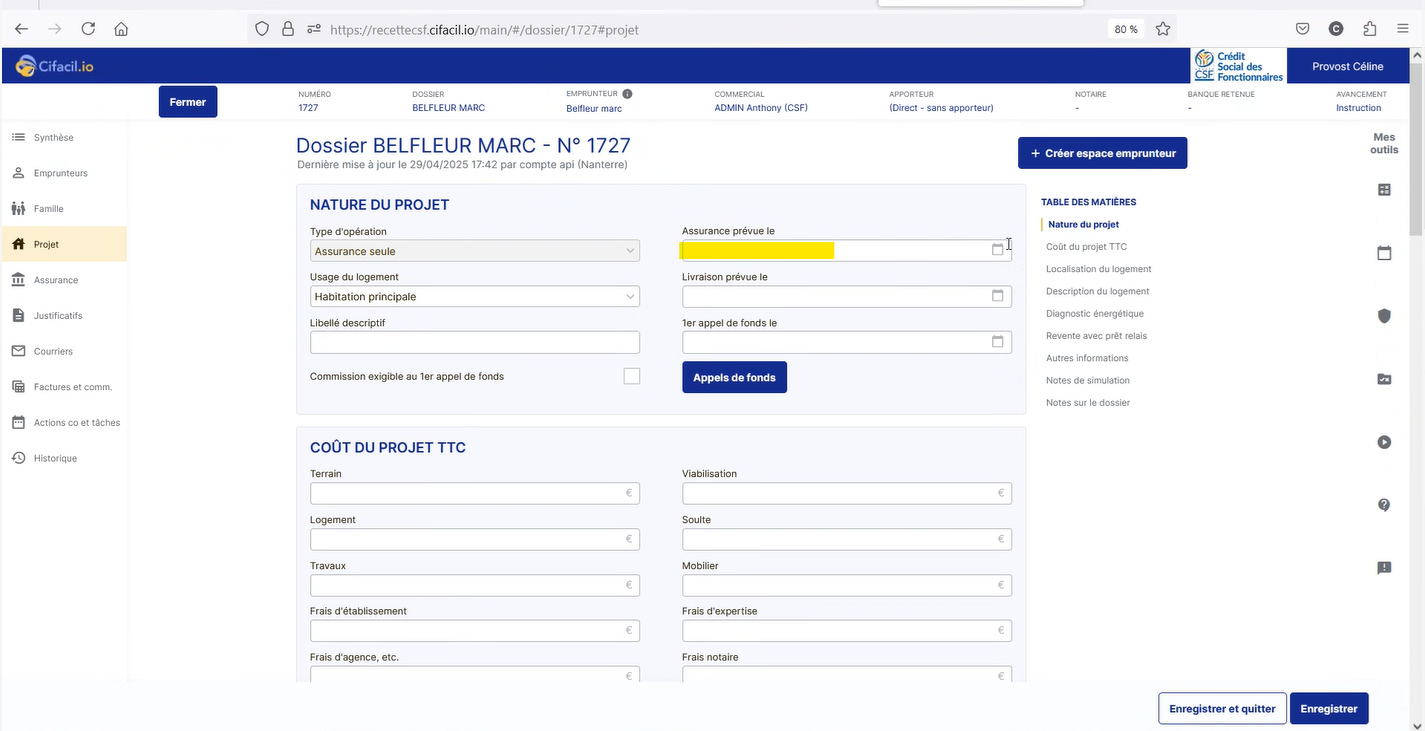The image size is (1425, 731).
Task: Click the Libellé descriptif text field
Action: click(475, 343)
